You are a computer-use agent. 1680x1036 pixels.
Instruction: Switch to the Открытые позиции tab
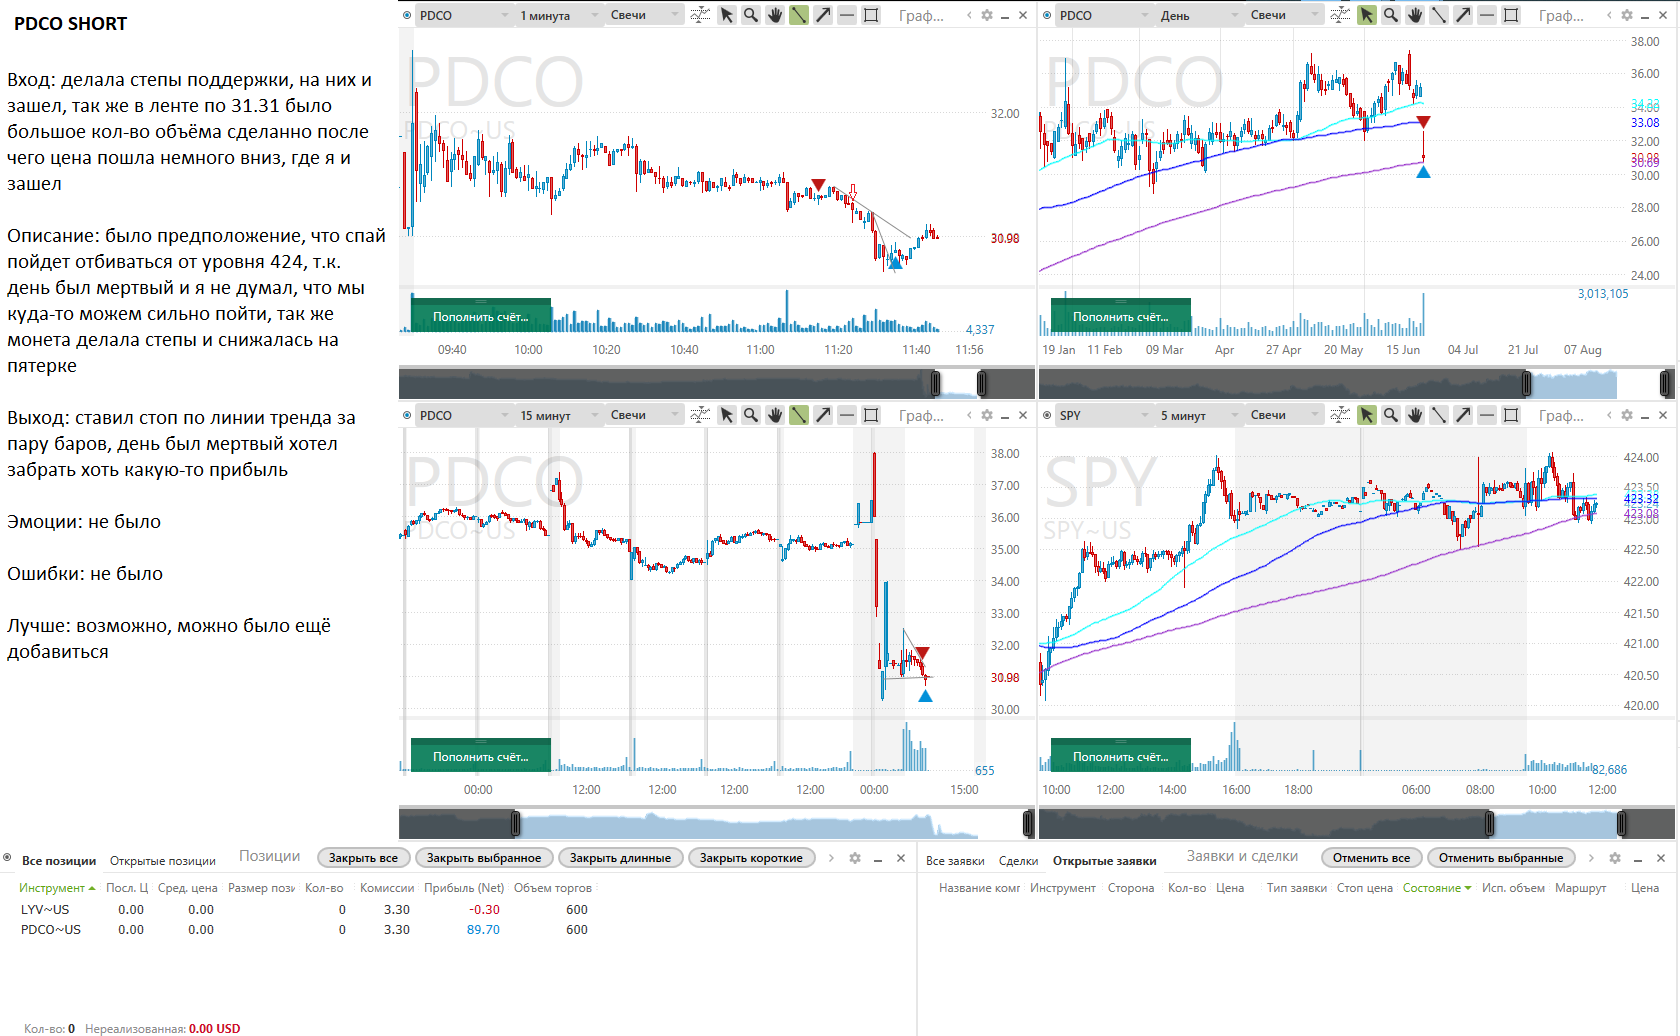163,861
